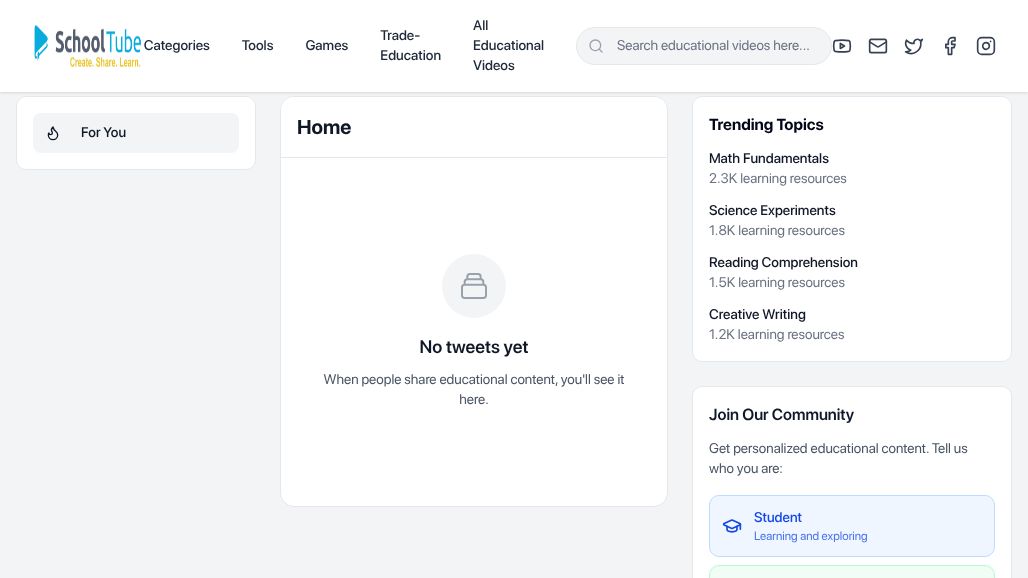The height and width of the screenshot is (578, 1028).
Task: Select the For You tab
Action: tap(136, 133)
